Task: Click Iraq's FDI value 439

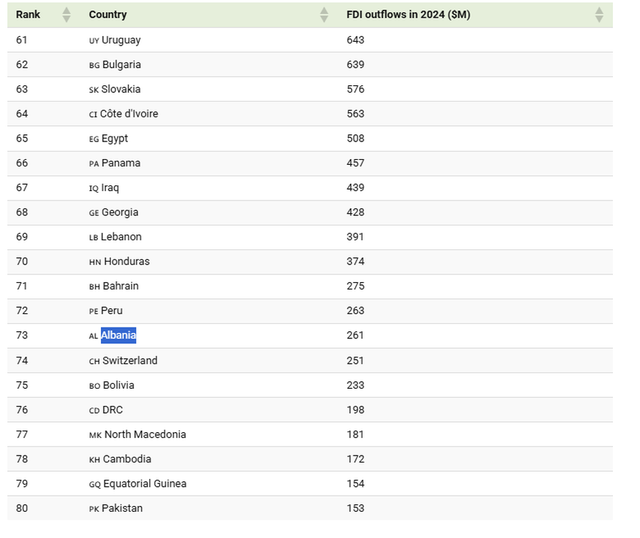Action: (355, 187)
